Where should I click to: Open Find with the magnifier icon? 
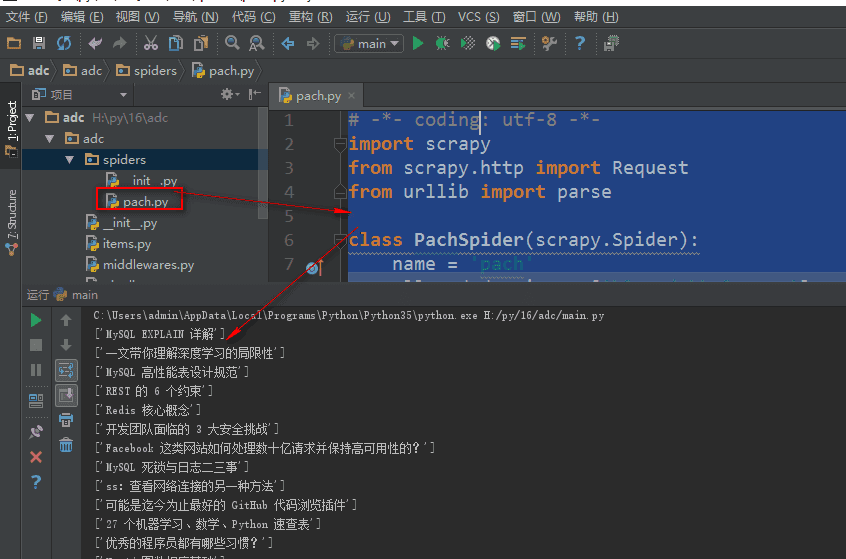pyautogui.click(x=232, y=43)
